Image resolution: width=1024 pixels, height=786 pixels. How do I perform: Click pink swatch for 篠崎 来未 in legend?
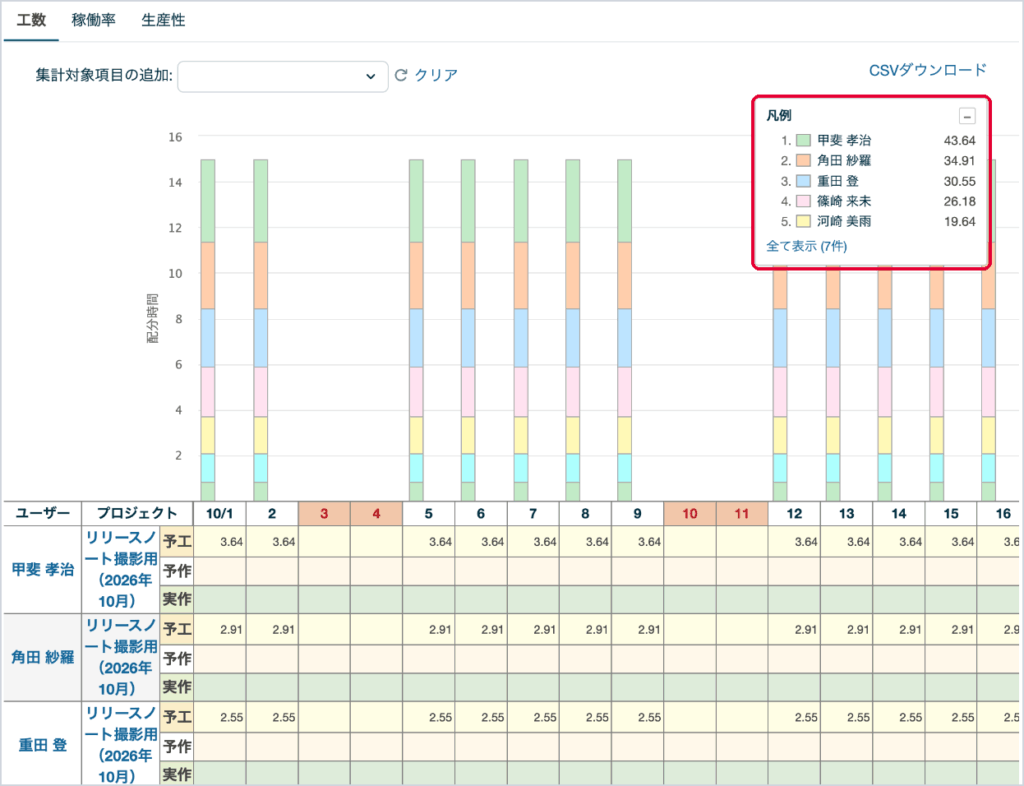[x=803, y=201]
